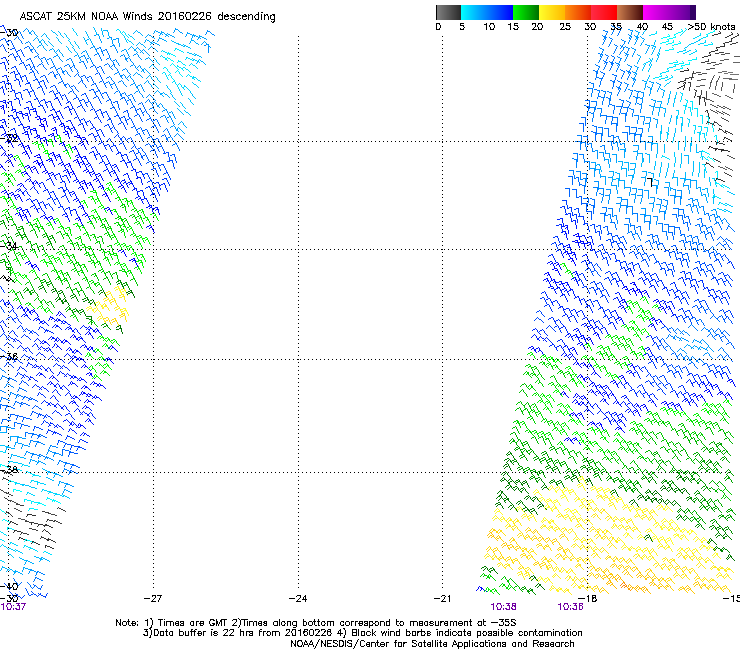Click the '-36' latitude axis label

[x=9, y=356]
